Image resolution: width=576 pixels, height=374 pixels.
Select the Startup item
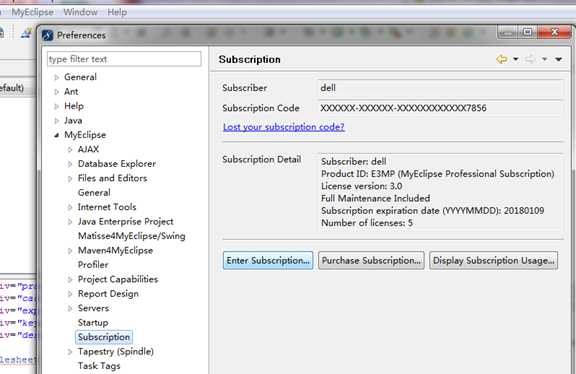(x=93, y=323)
